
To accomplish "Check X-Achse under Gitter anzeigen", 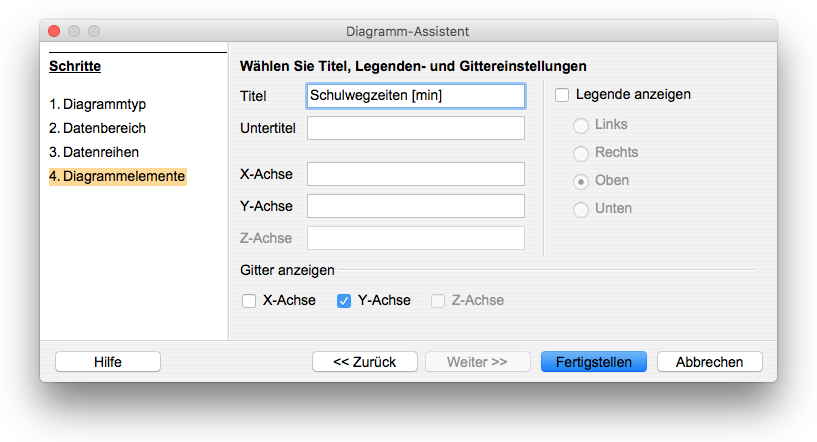I will click(x=249, y=301).
